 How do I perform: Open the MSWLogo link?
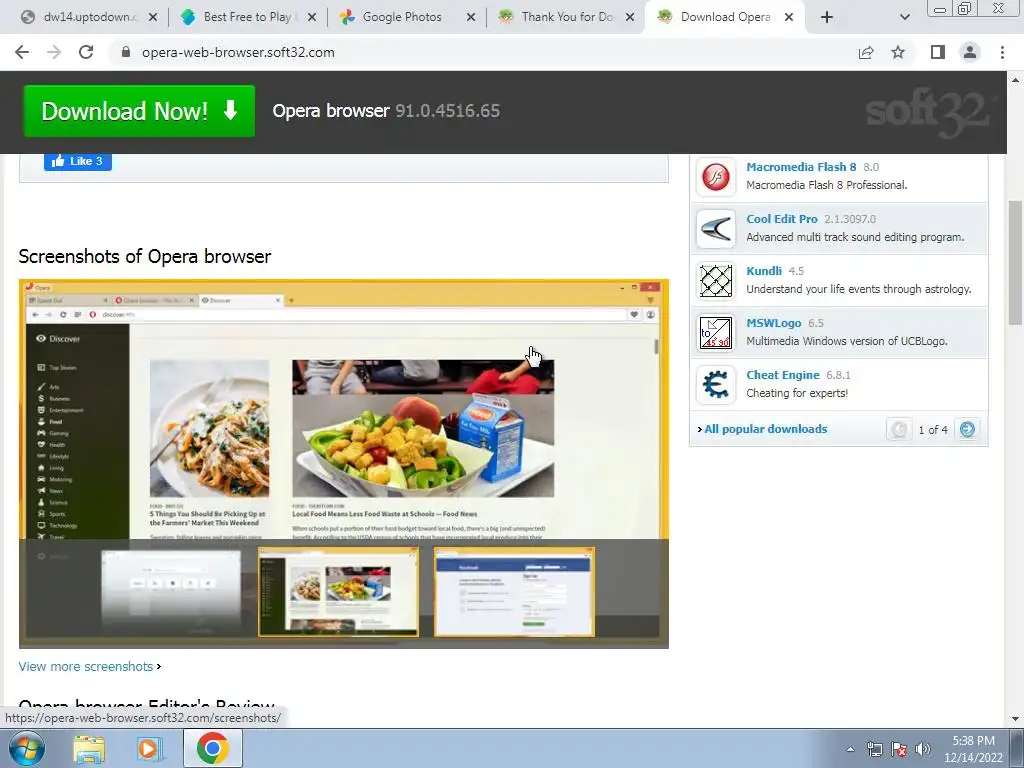pos(773,323)
